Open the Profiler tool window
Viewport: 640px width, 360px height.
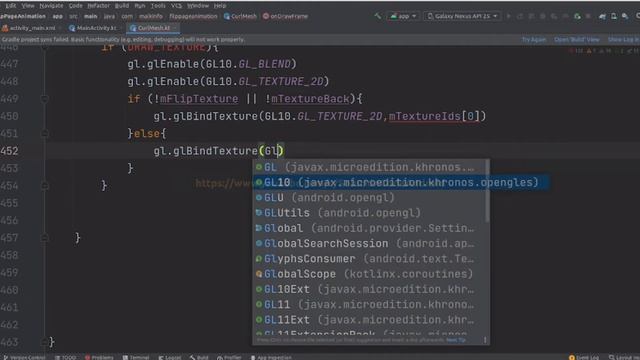229,357
